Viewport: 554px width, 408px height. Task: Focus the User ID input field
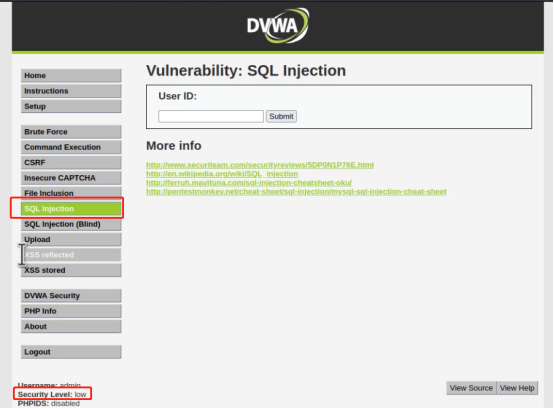coord(211,116)
